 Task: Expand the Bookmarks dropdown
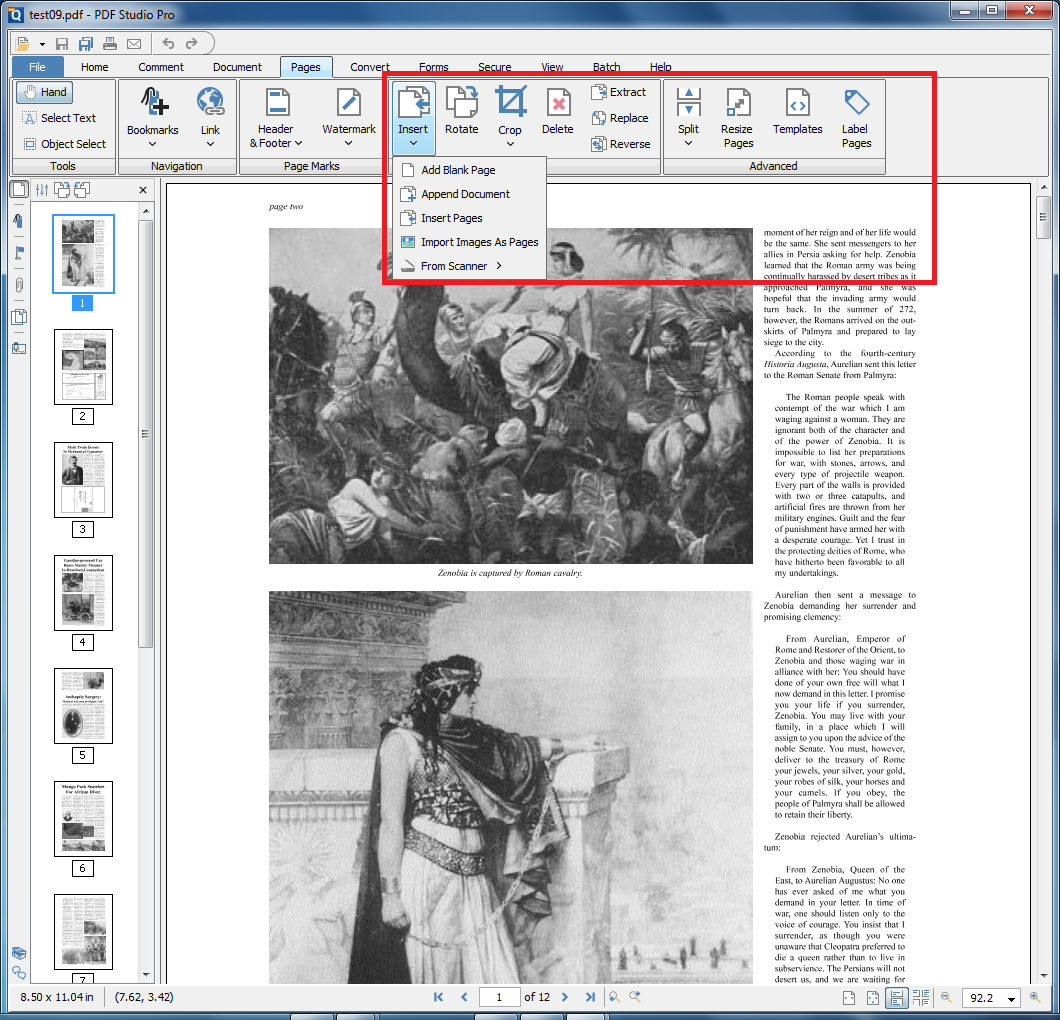coord(152,144)
